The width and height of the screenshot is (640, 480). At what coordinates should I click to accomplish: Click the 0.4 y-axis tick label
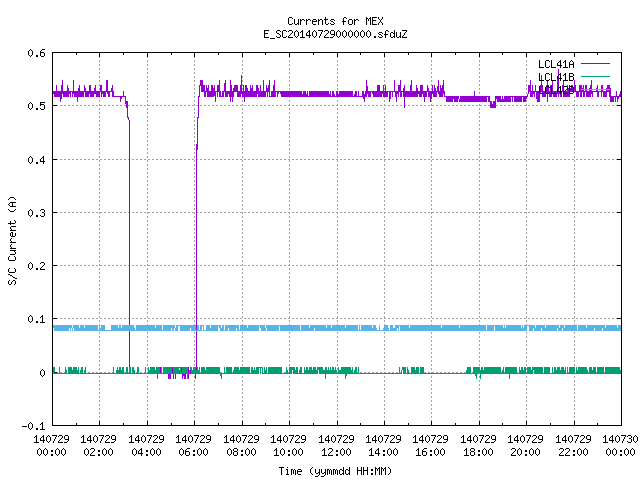[x=37, y=160]
